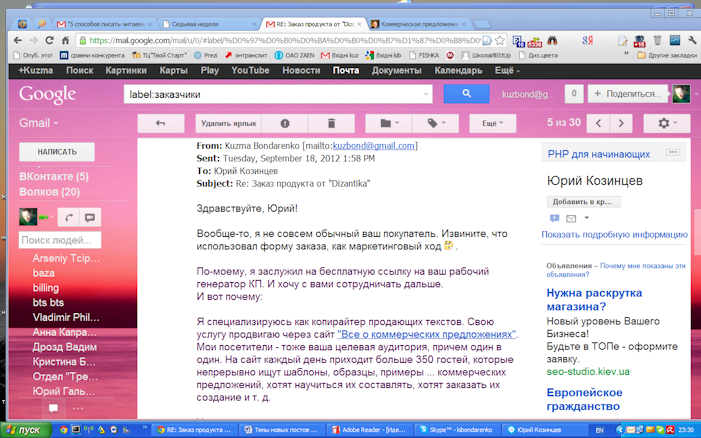701x438 pixels.
Task: Open the settings gear dropdown
Action: coord(667,123)
